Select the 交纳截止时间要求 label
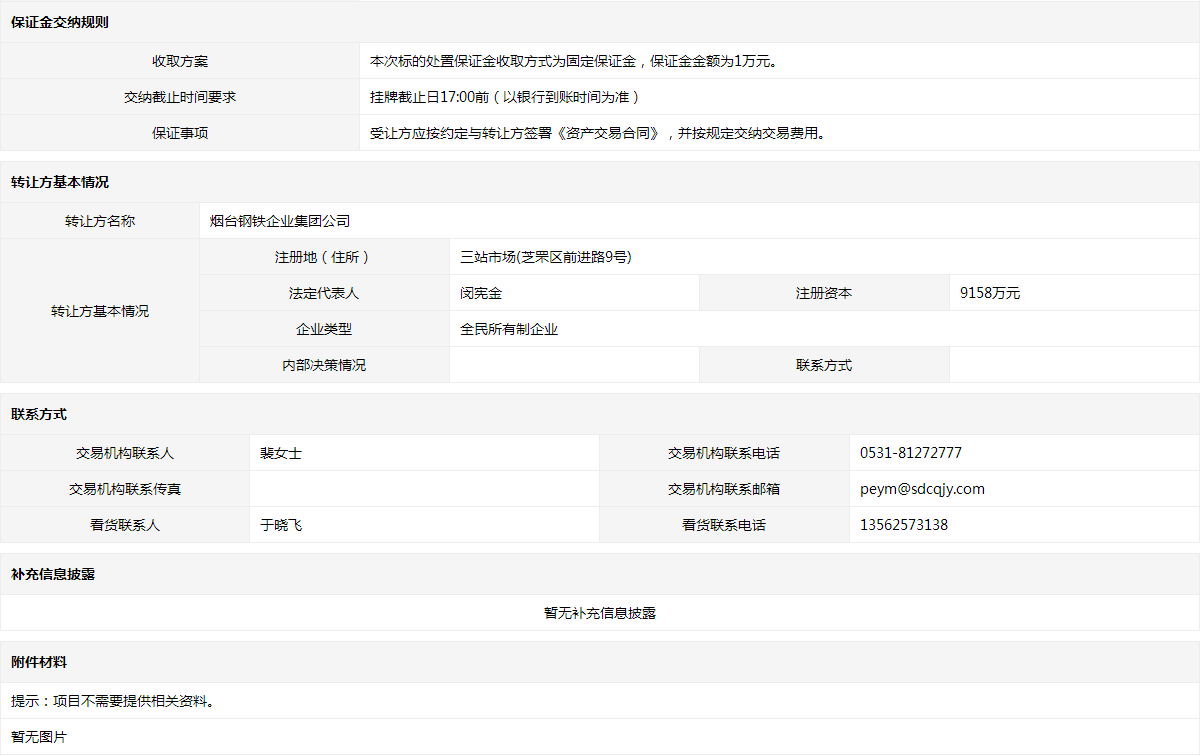 180,97
